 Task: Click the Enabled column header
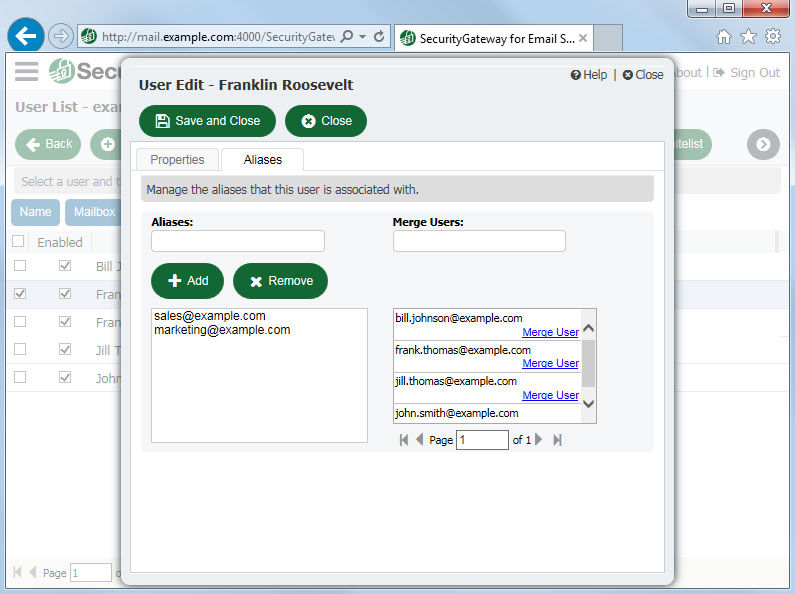pos(60,242)
